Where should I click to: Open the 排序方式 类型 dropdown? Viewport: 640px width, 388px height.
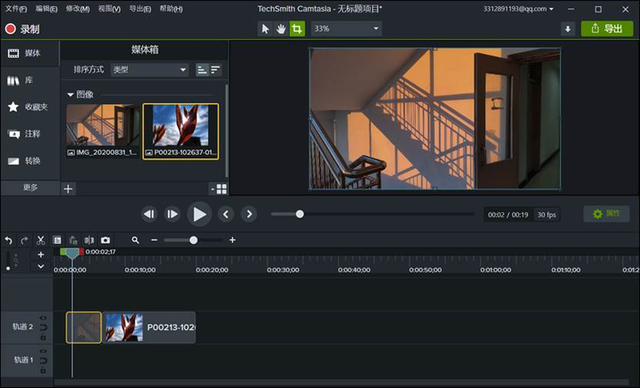coord(150,70)
